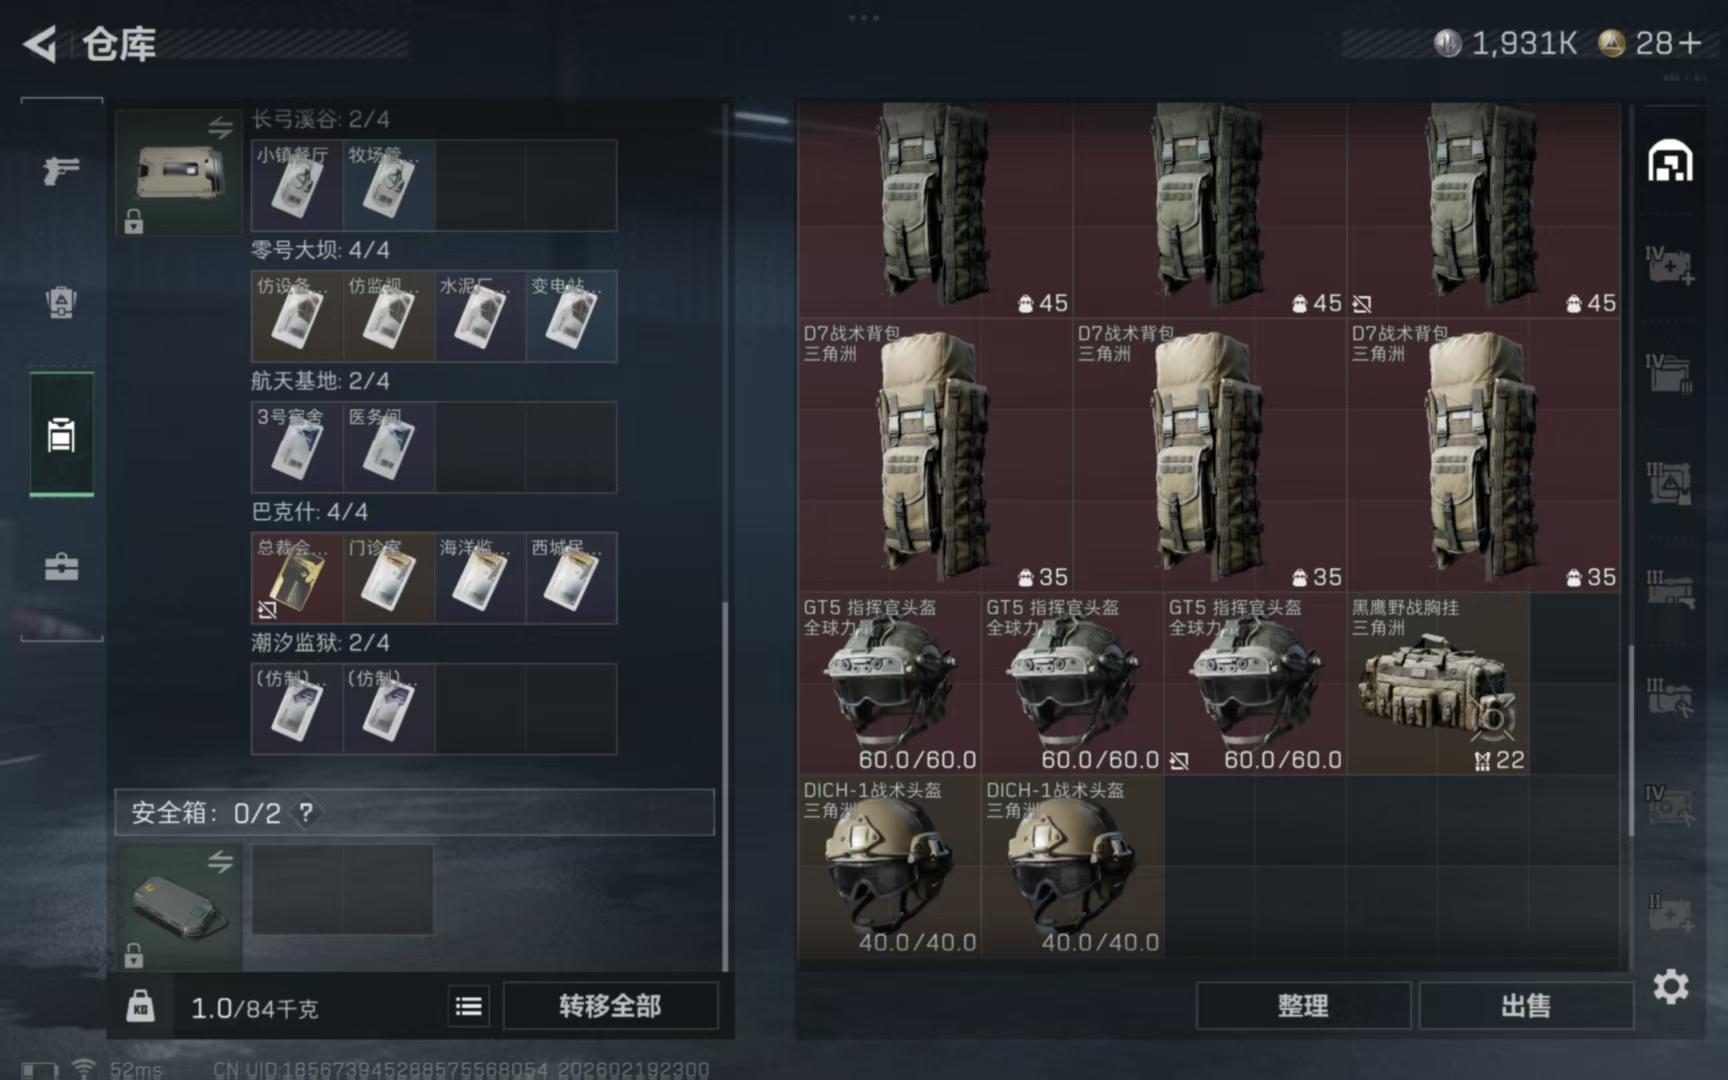This screenshot has width=1728, height=1080.
Task: Open the weapons category pistol icon
Action: click(61, 171)
